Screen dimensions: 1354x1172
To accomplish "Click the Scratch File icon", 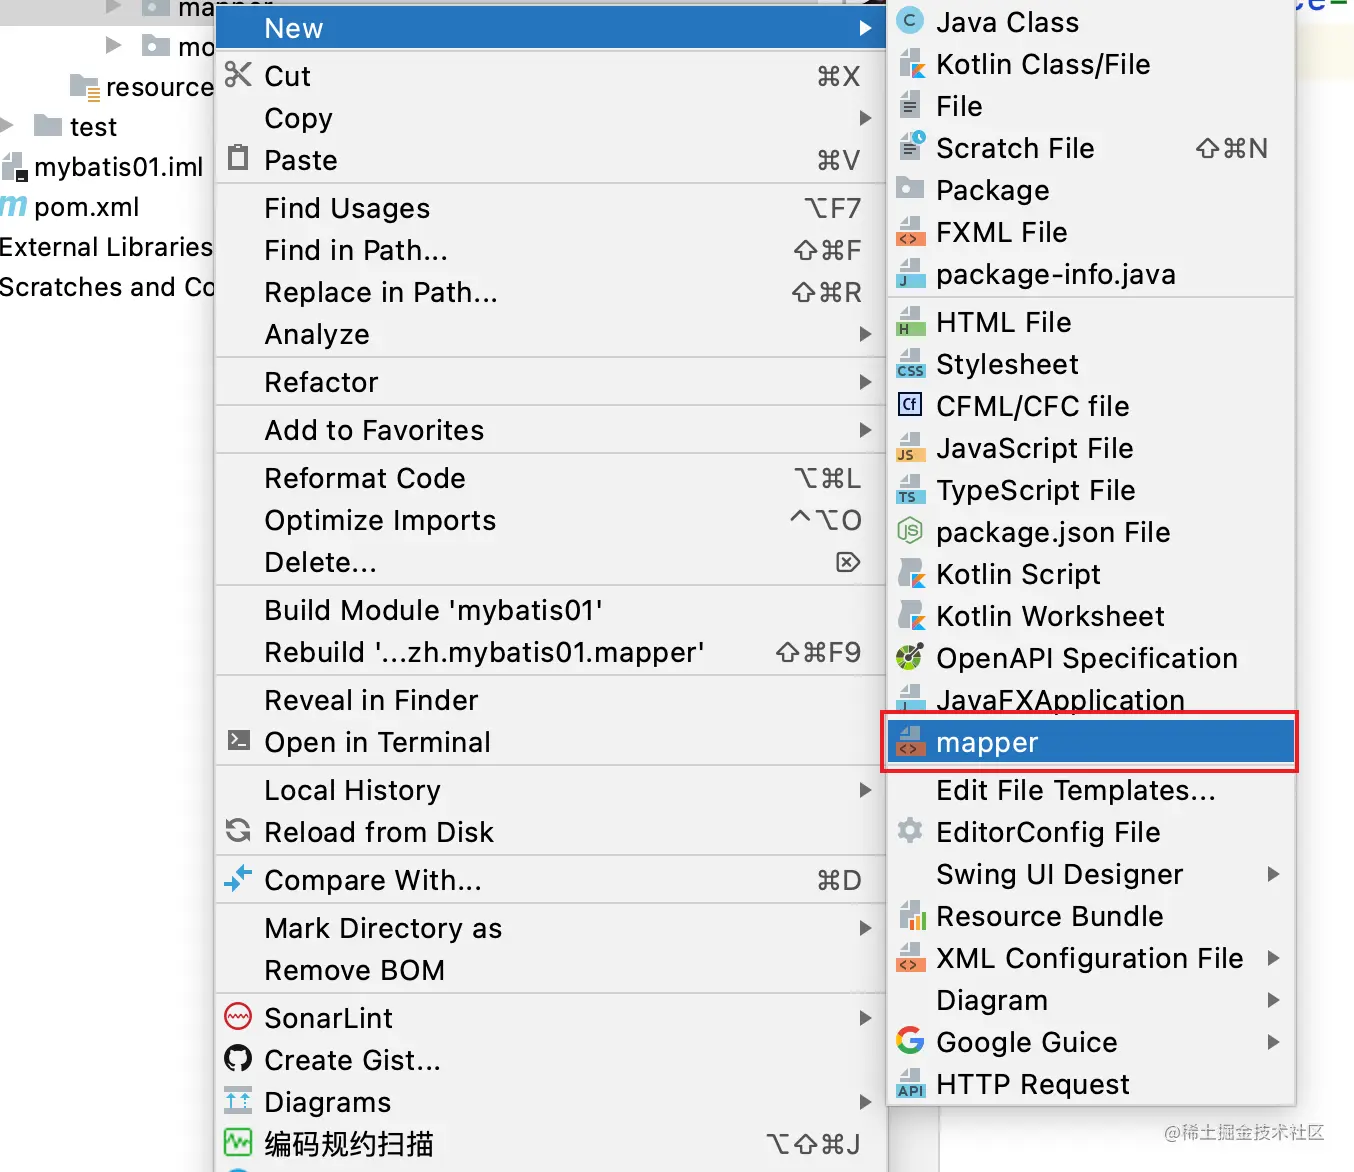I will click(x=911, y=147).
